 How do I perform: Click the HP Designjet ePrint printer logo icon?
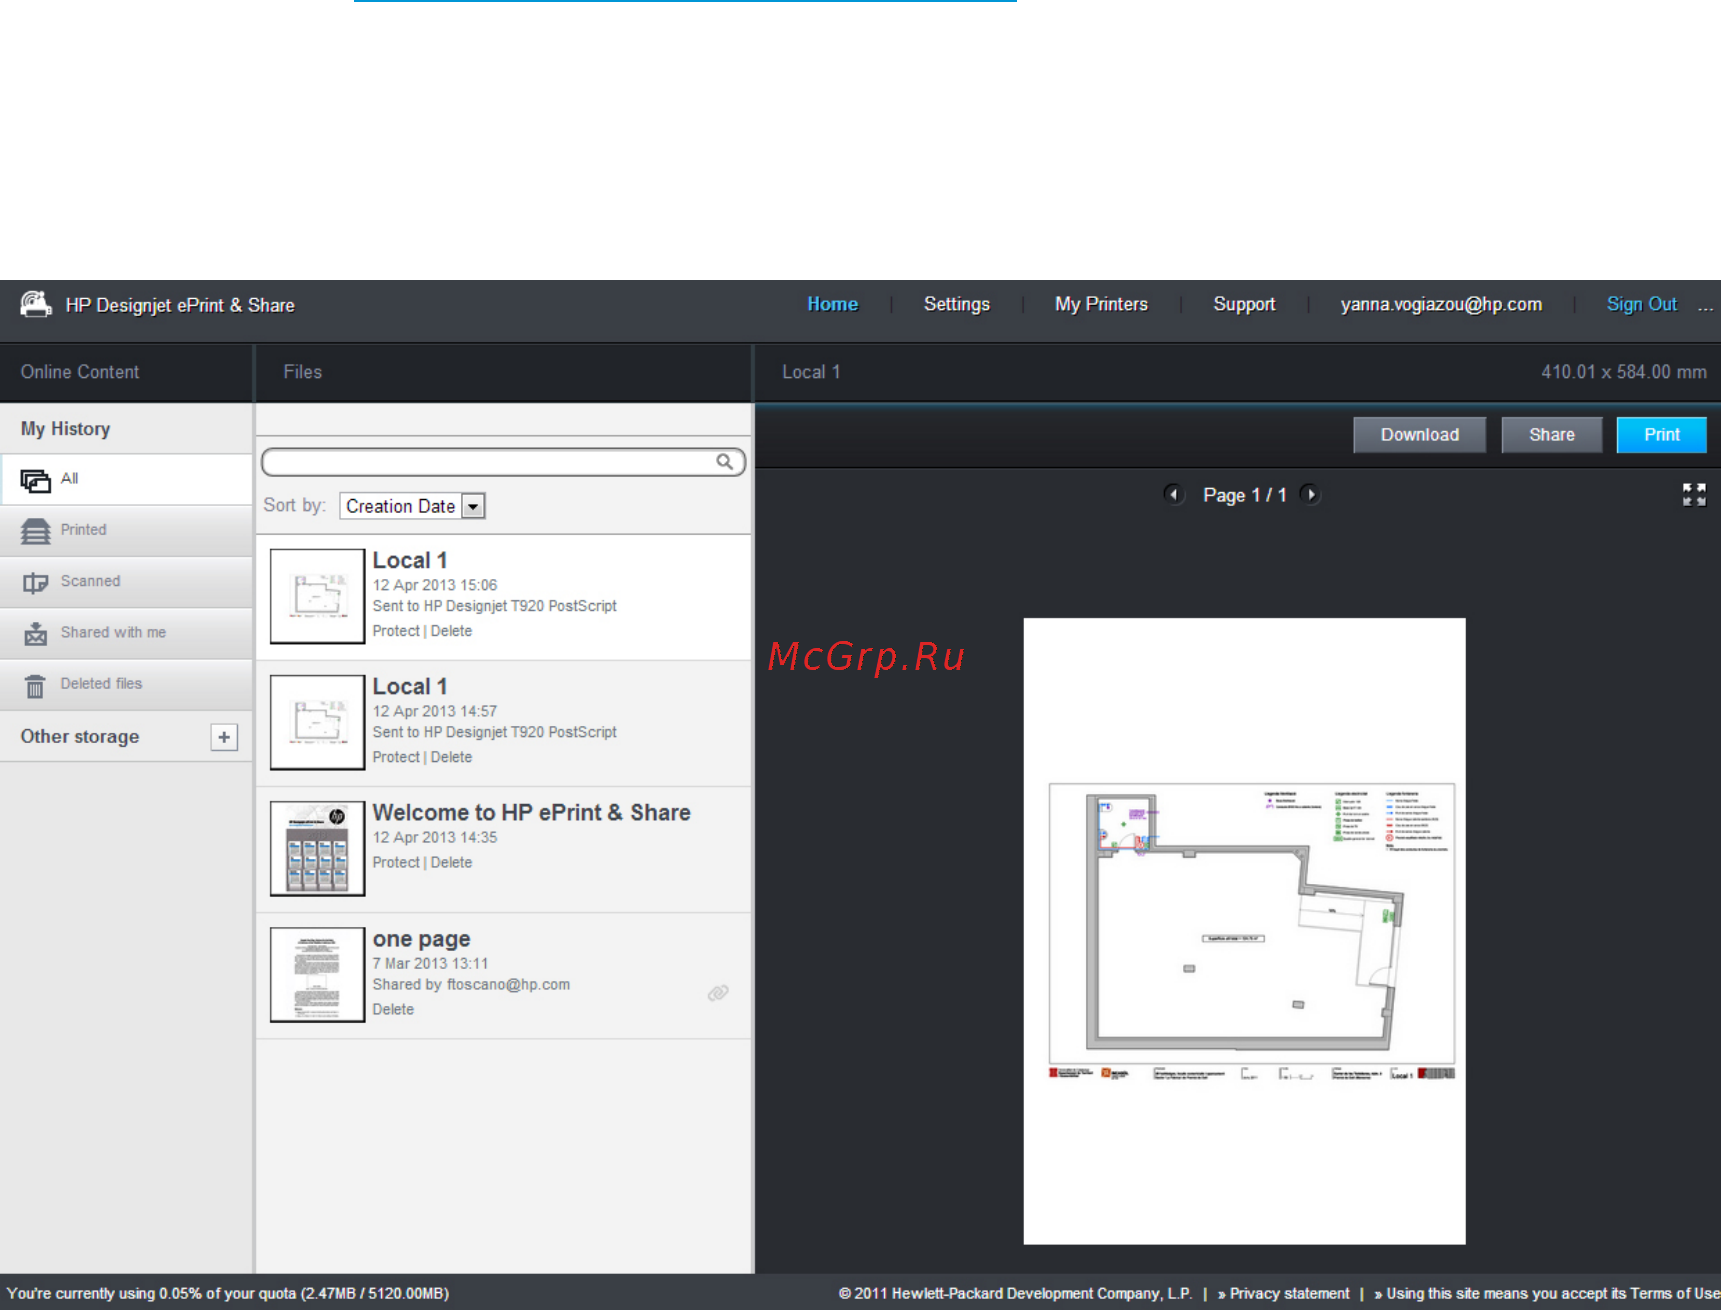(x=36, y=304)
